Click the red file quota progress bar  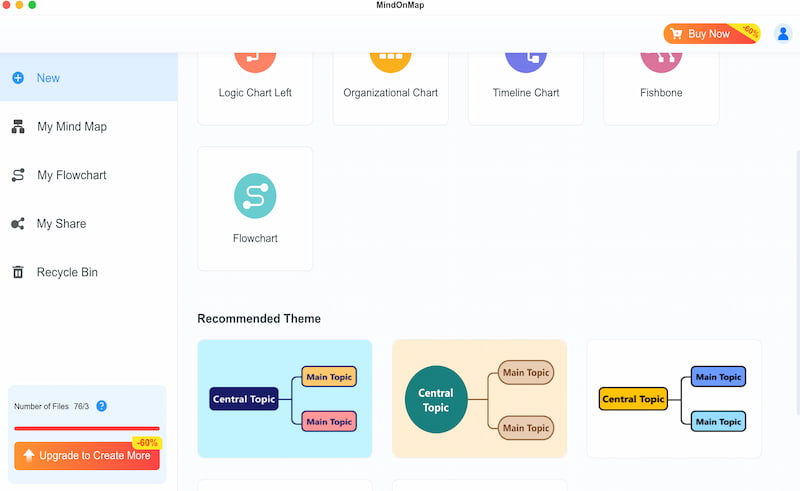coord(87,428)
